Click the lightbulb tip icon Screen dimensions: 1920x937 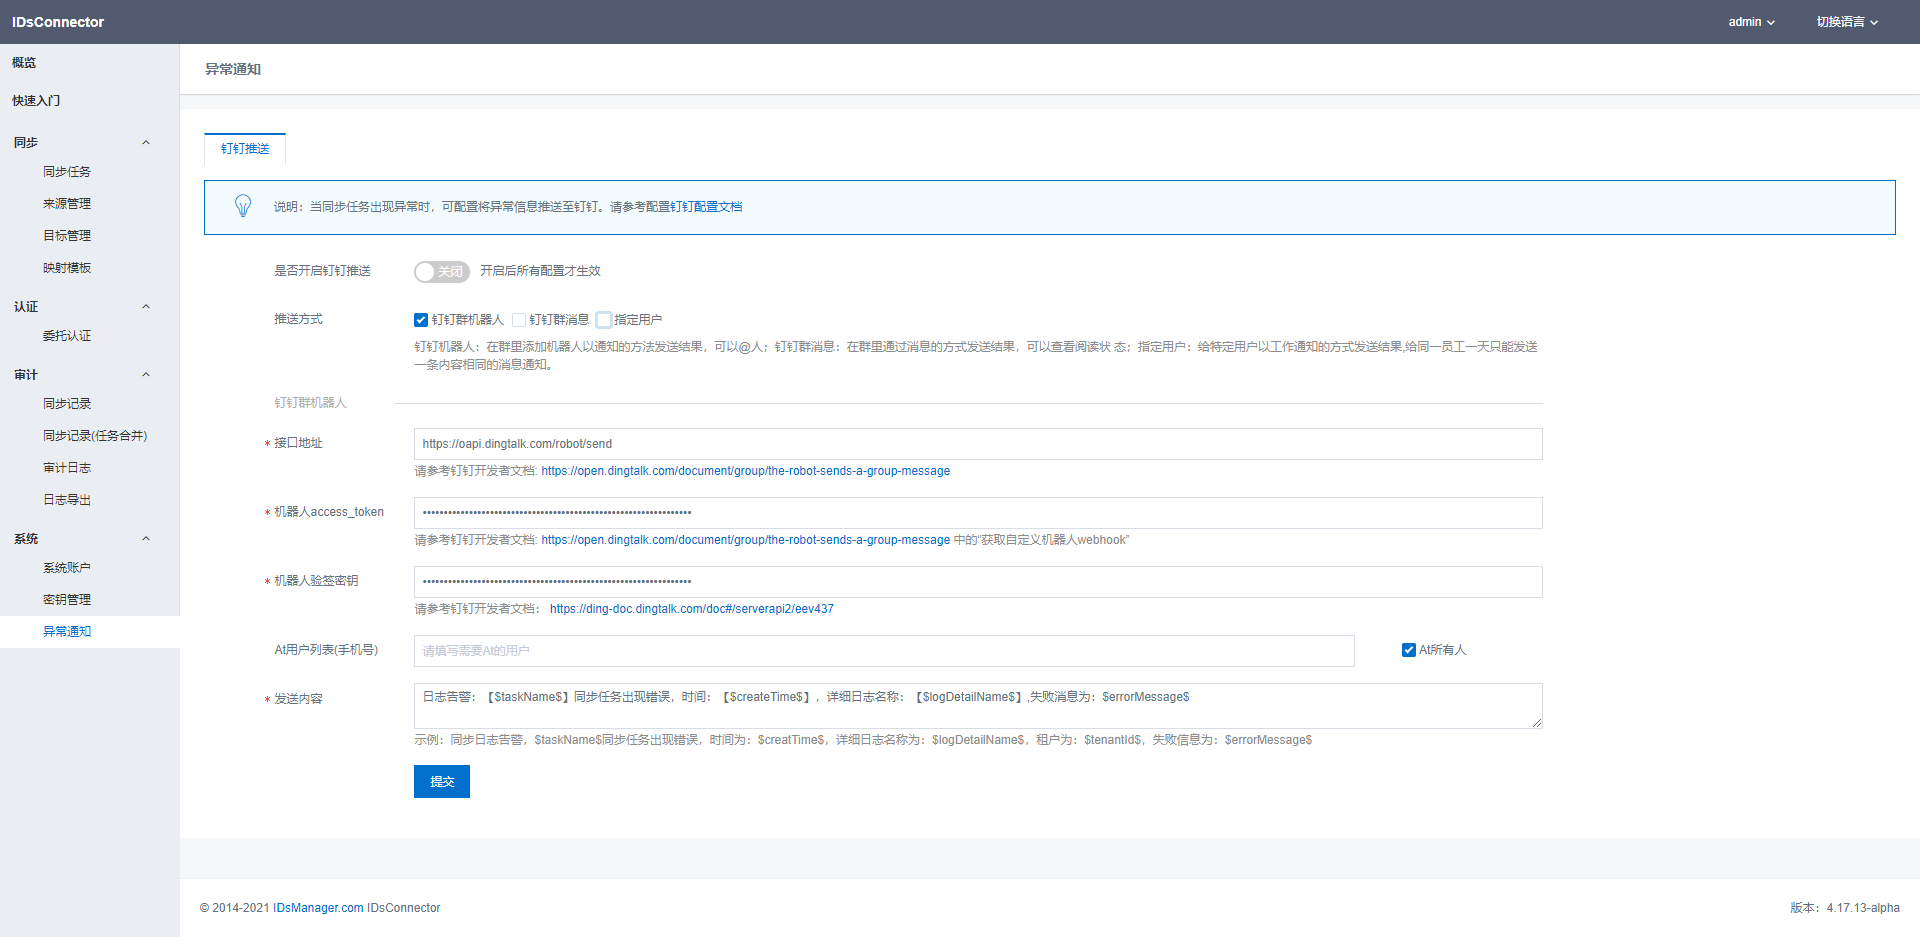tap(243, 206)
